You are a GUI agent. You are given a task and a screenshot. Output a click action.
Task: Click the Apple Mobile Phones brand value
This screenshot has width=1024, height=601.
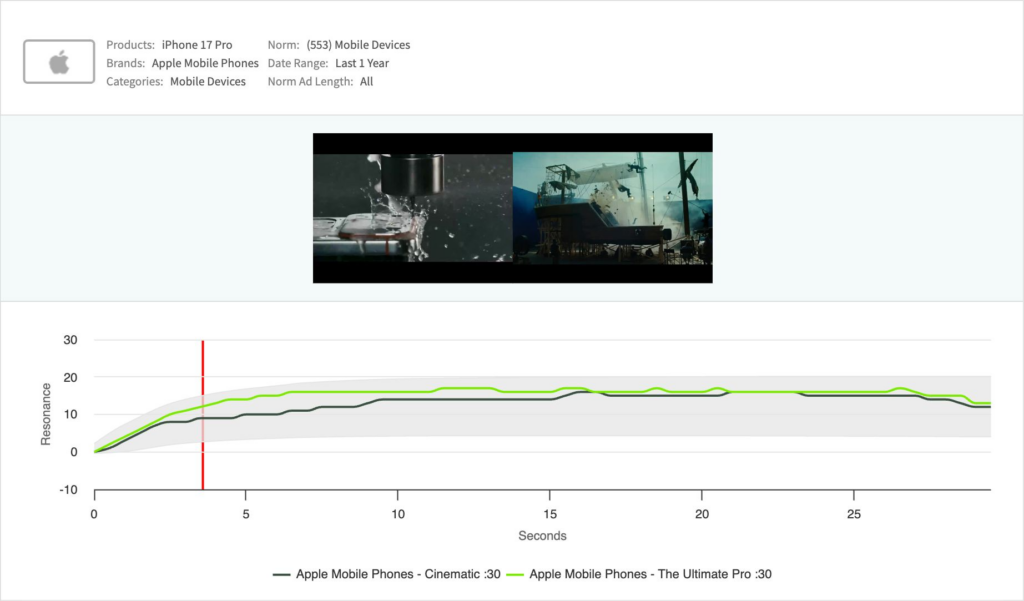tap(205, 63)
